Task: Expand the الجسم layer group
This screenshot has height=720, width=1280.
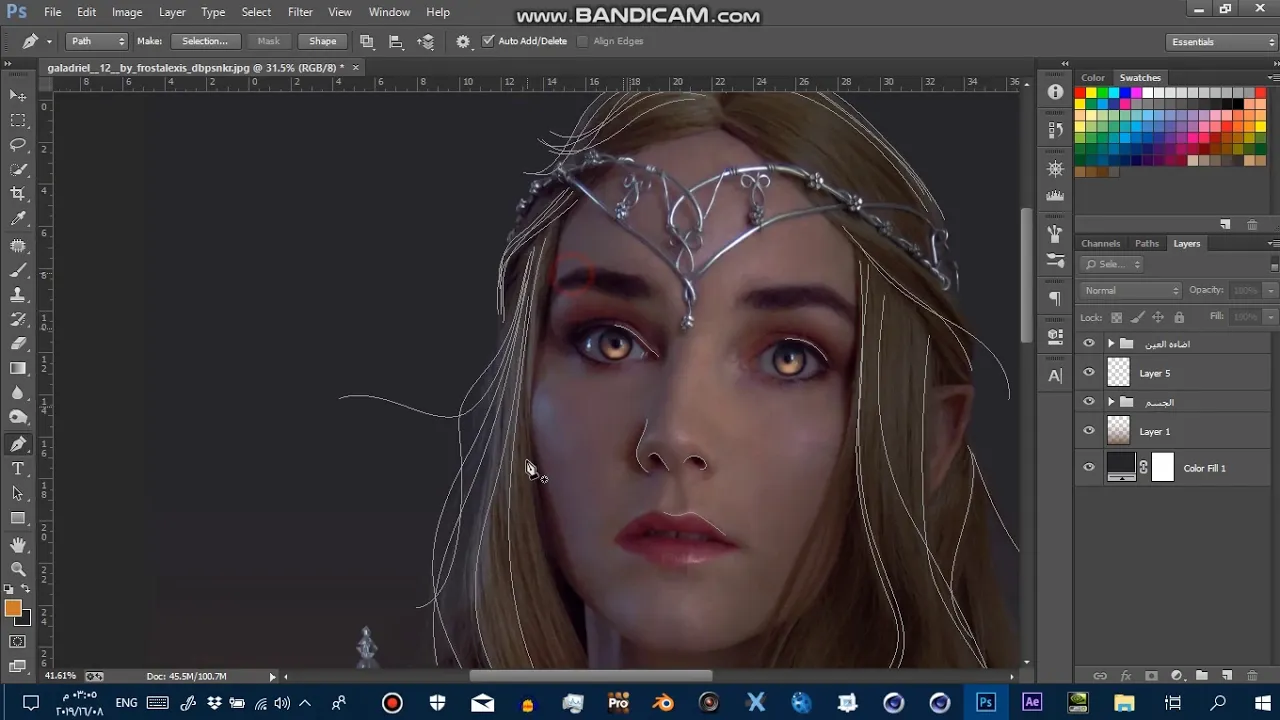Action: point(1111,402)
